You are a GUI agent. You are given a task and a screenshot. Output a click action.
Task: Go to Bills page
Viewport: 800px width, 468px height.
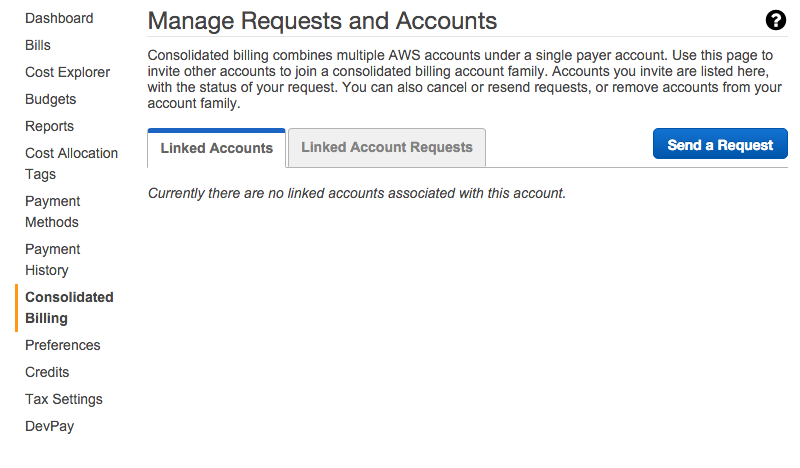(x=38, y=45)
